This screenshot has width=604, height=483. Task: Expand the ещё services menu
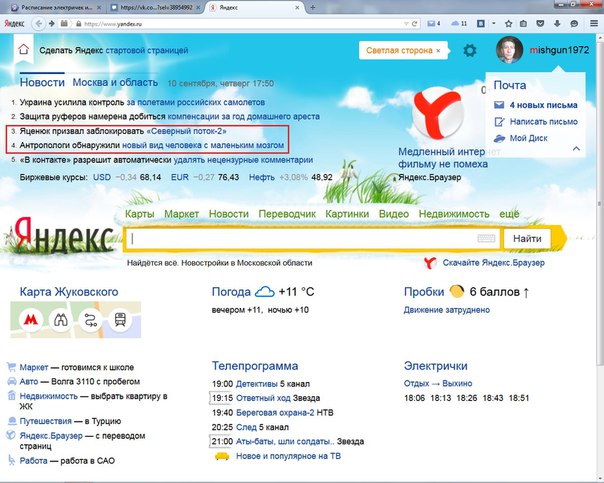click(509, 214)
